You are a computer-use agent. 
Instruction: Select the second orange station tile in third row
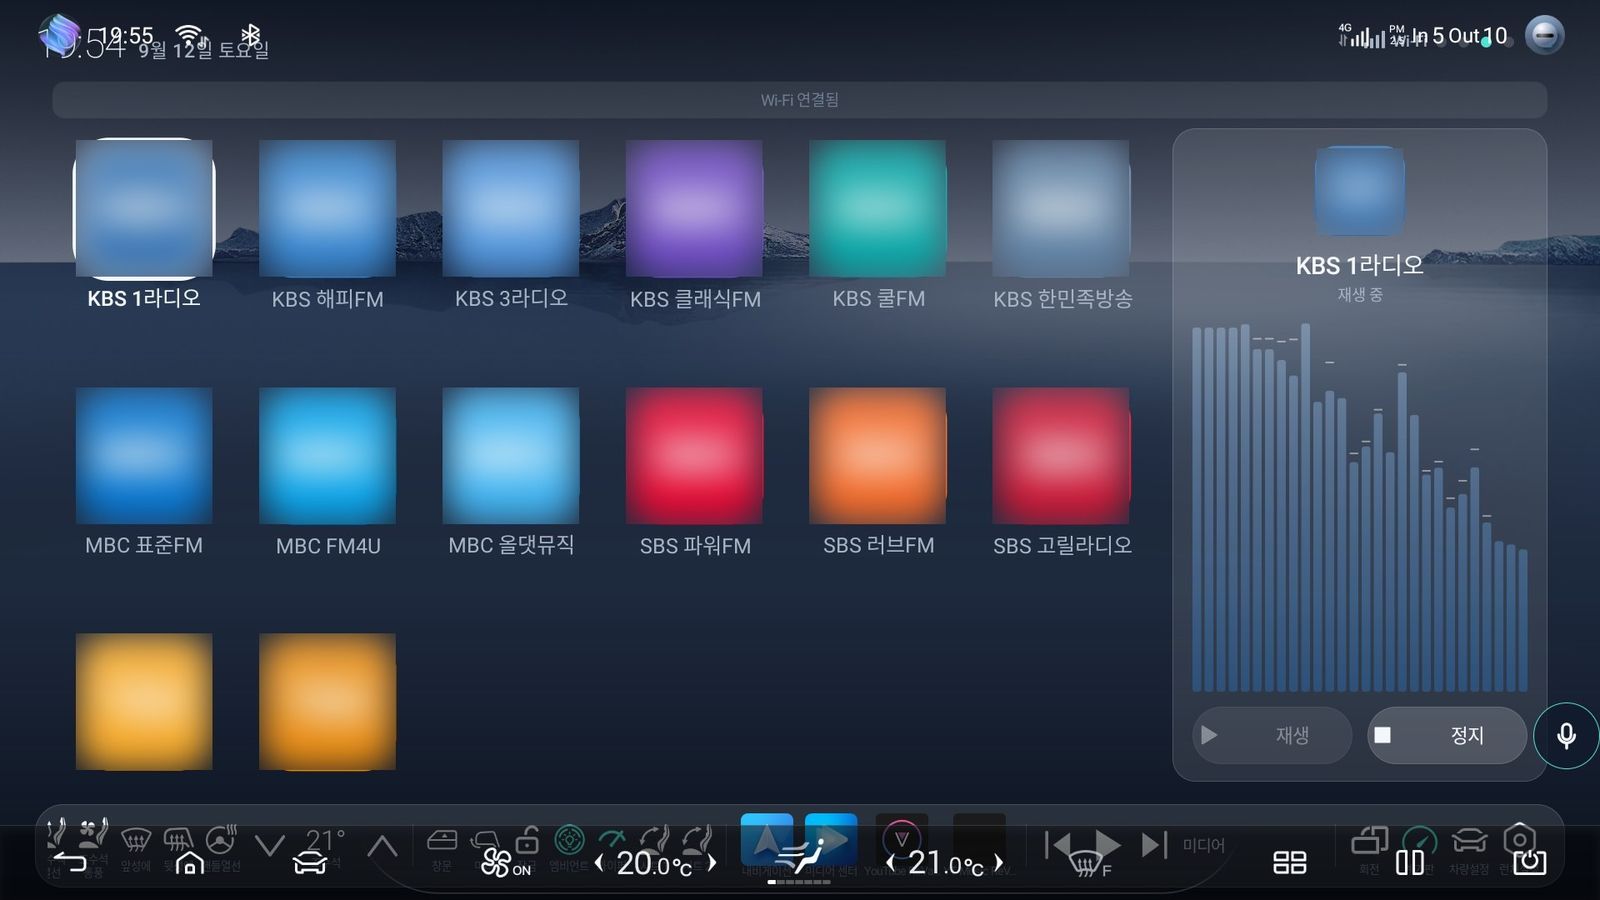327,702
